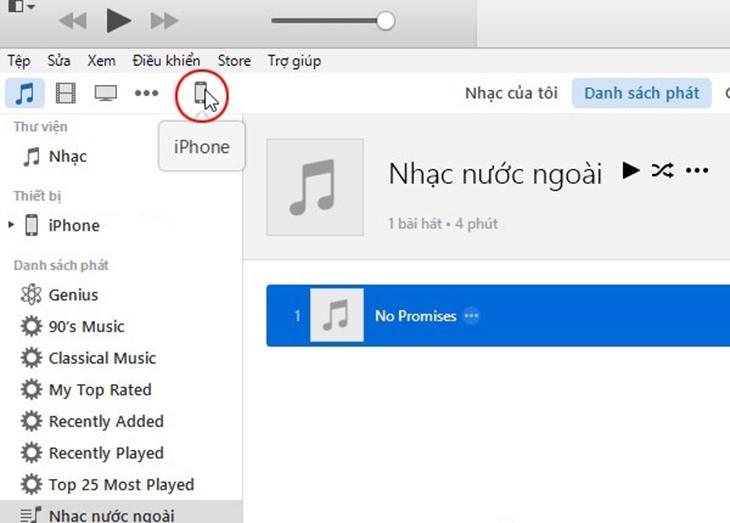Viewport: 730px width, 523px height.
Task: Switch to the Nhạc của tôi tab
Action: click(510, 94)
